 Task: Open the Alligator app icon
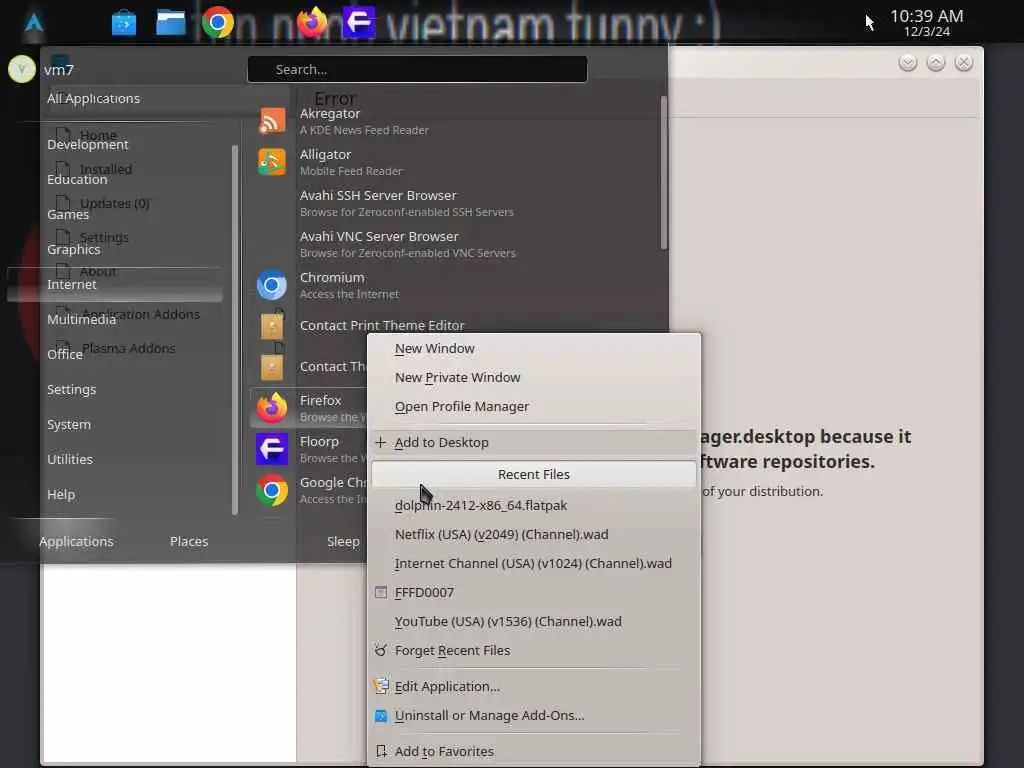pos(272,162)
